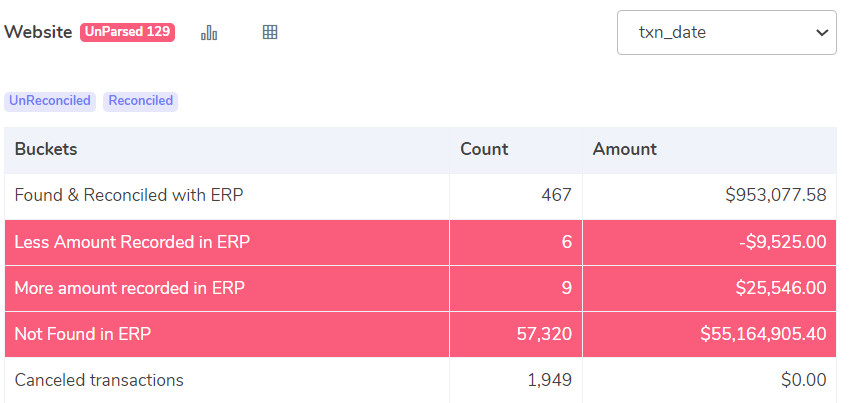Open Less Amount Recorded in ERP row

pos(420,243)
